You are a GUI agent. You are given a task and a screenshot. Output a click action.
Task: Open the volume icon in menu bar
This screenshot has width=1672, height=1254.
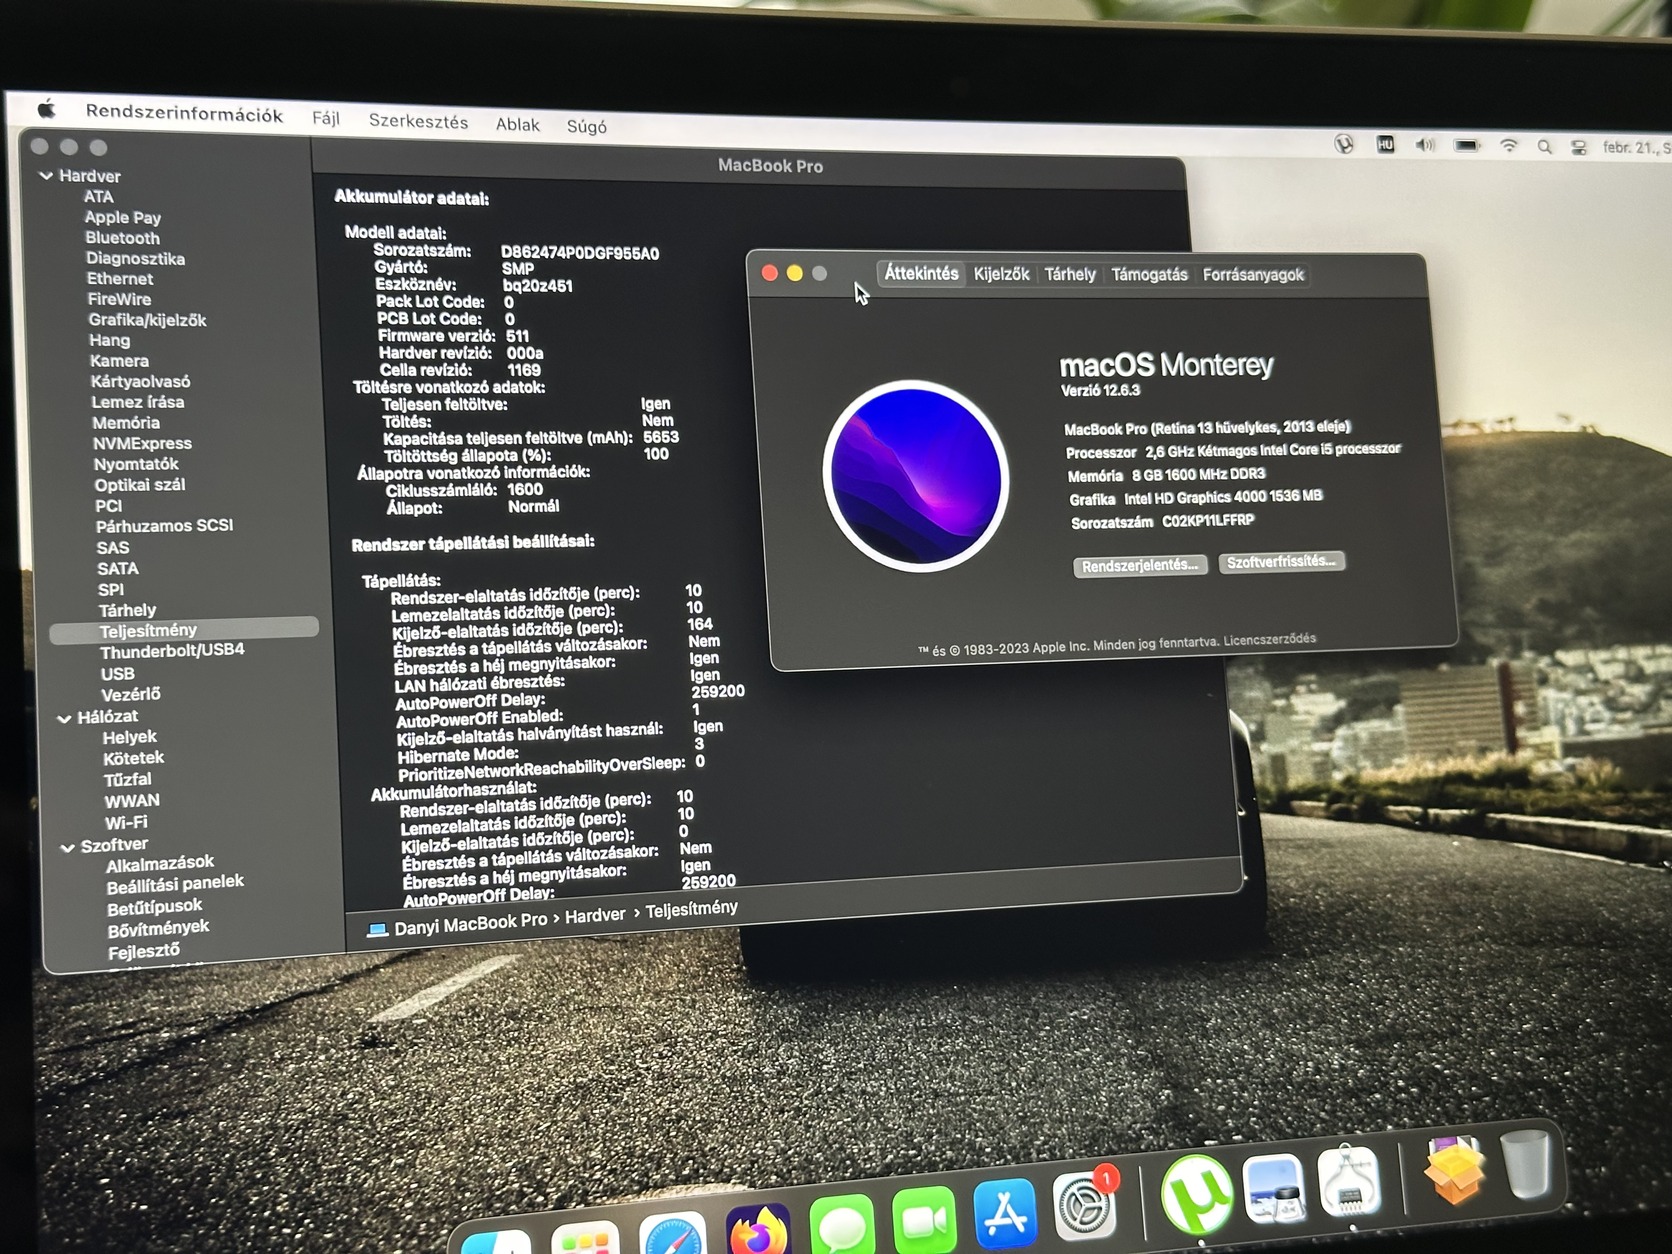1424,145
